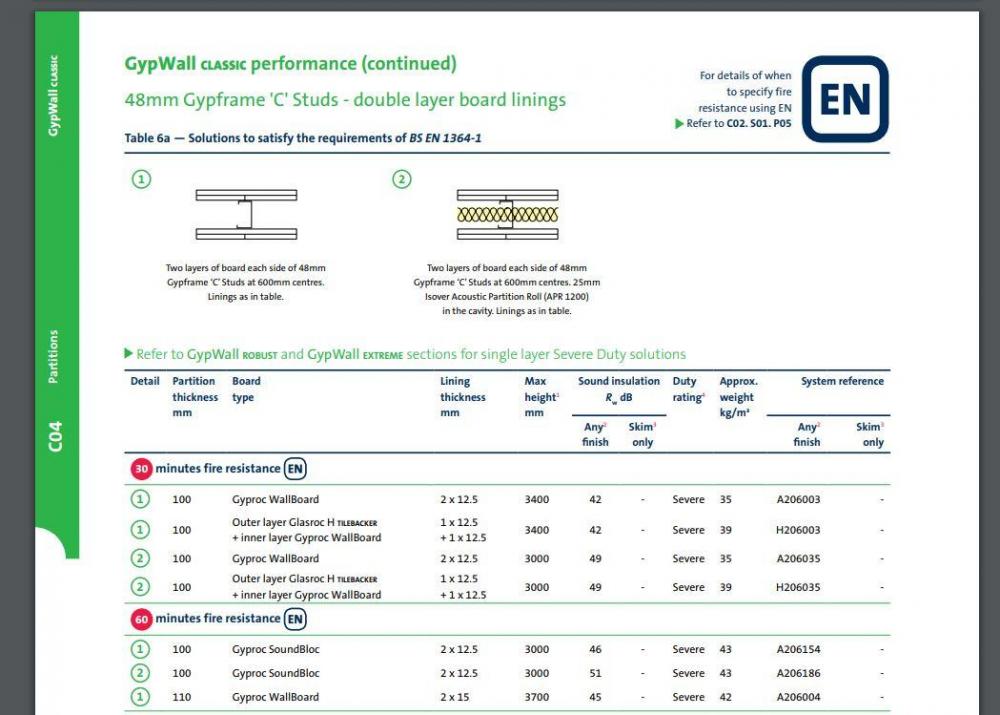1000x715 pixels.
Task: Click the red 60 minutes fire badge
Action: 142,619
